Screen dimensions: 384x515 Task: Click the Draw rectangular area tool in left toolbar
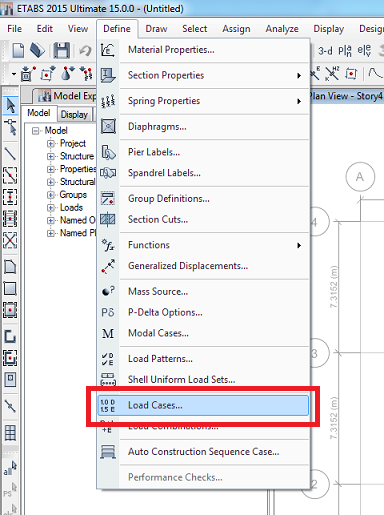point(10,289)
